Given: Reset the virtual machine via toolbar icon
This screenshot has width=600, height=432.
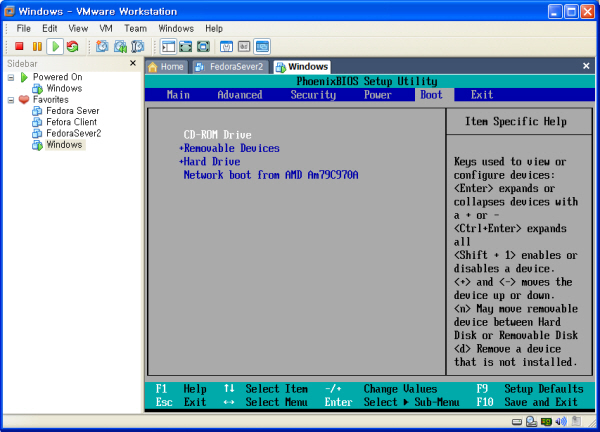Looking at the screenshot, I should coord(72,47).
